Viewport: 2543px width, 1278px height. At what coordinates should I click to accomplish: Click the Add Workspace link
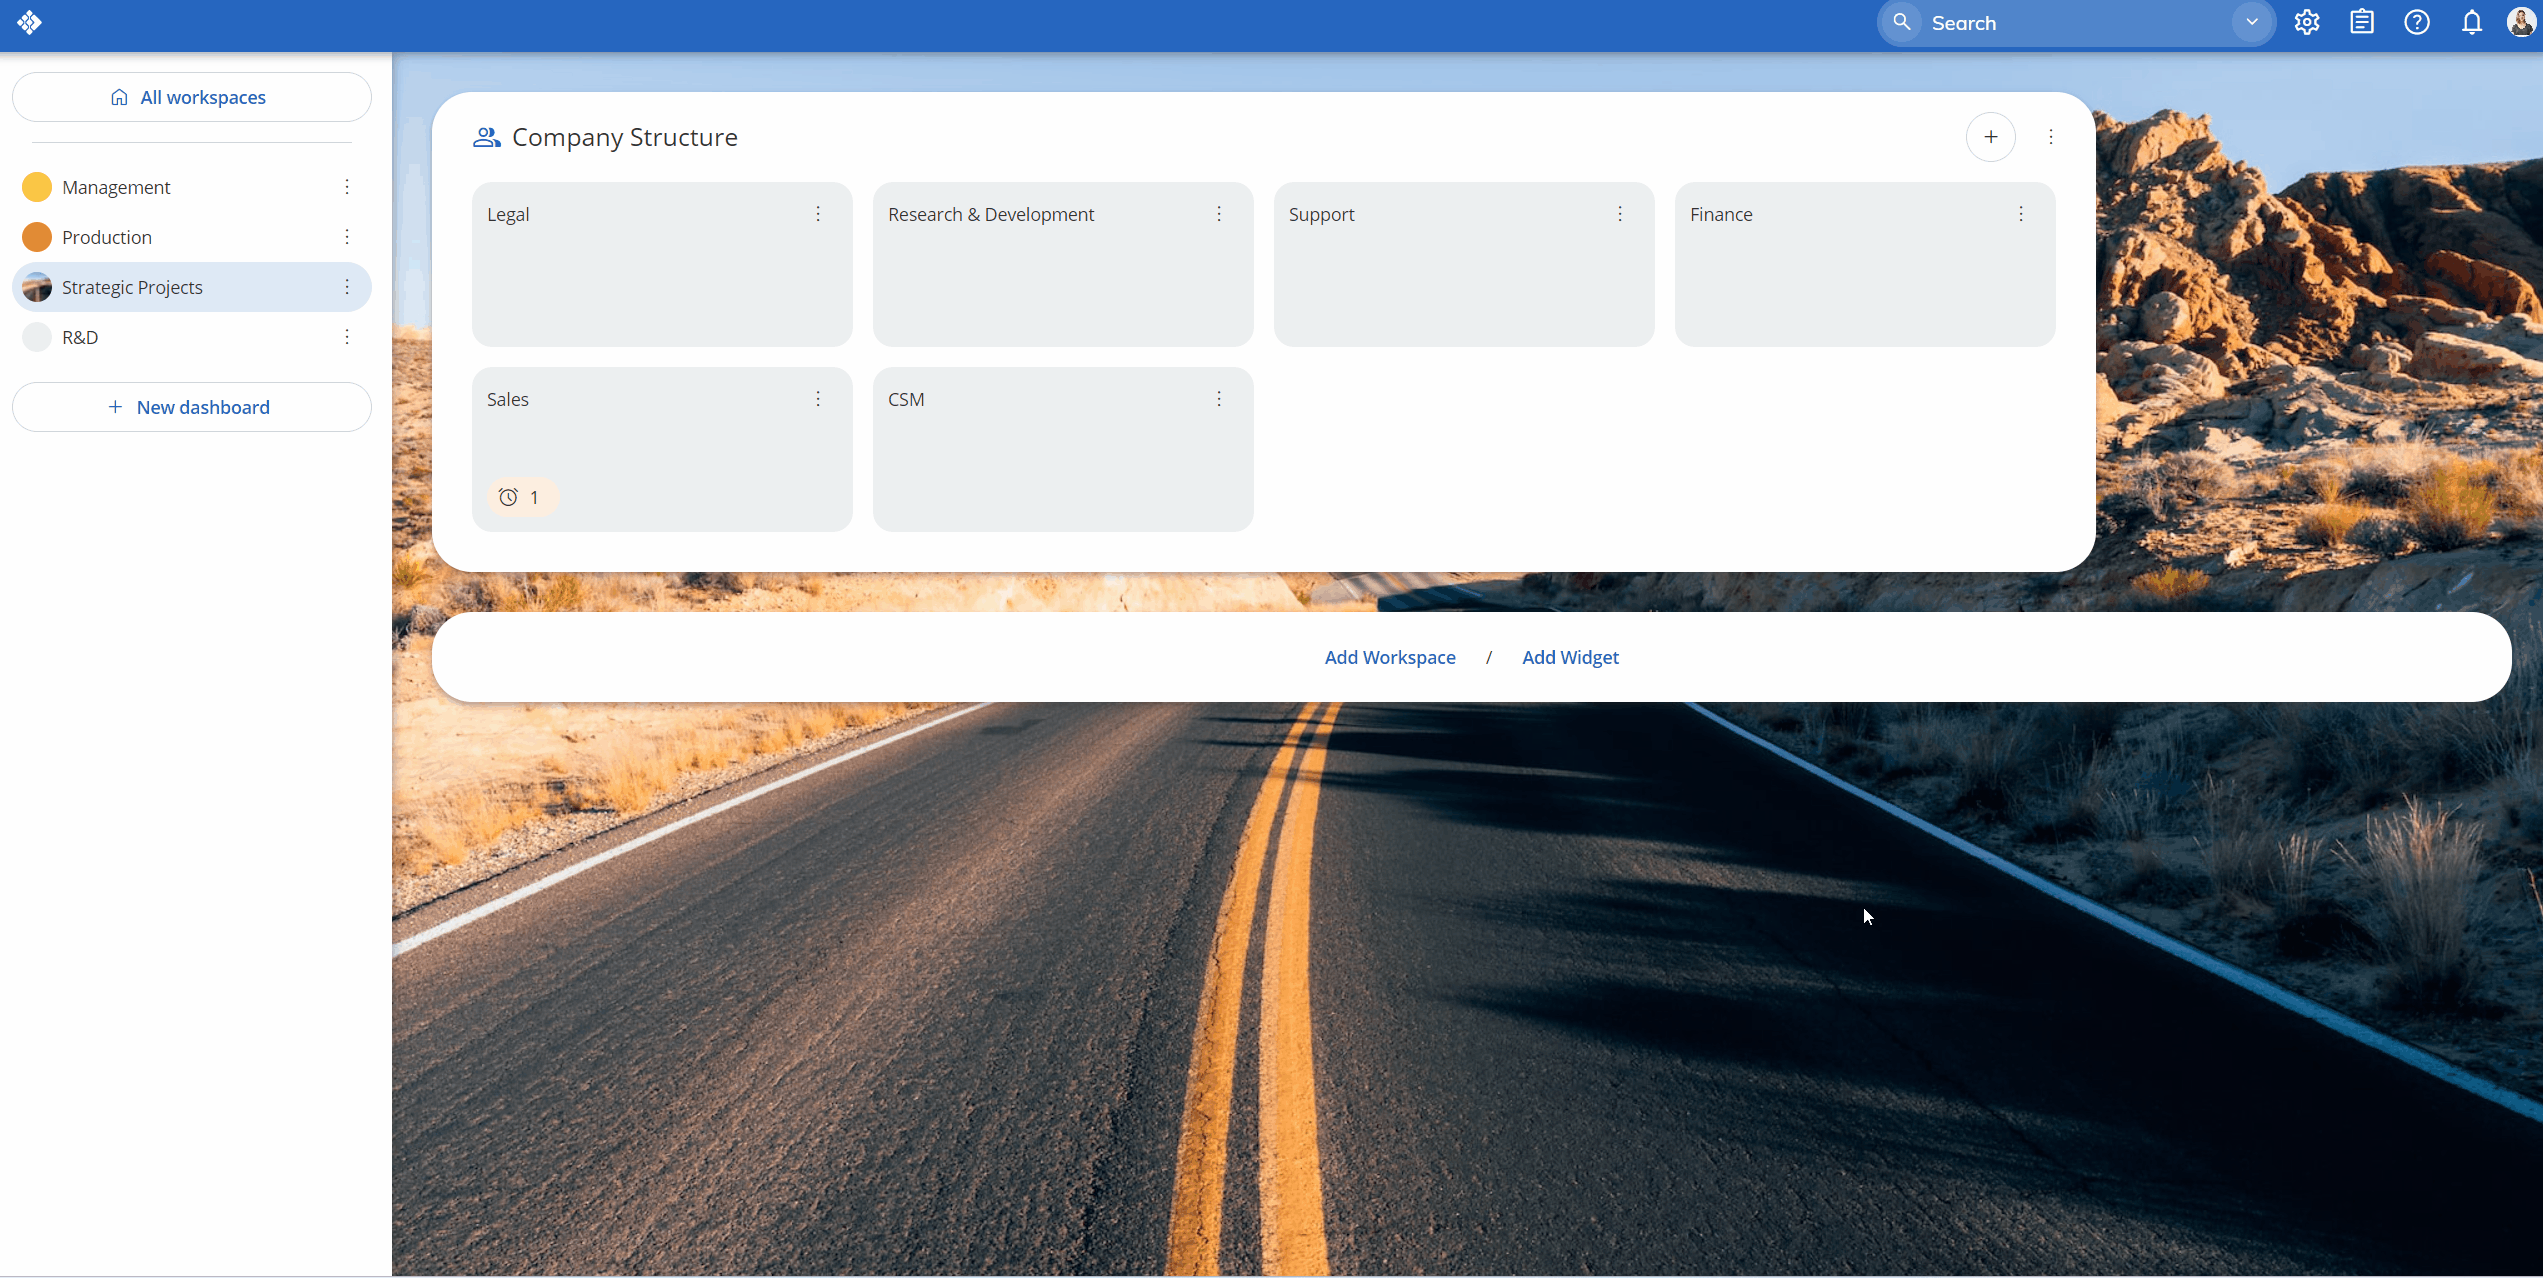tap(1389, 657)
